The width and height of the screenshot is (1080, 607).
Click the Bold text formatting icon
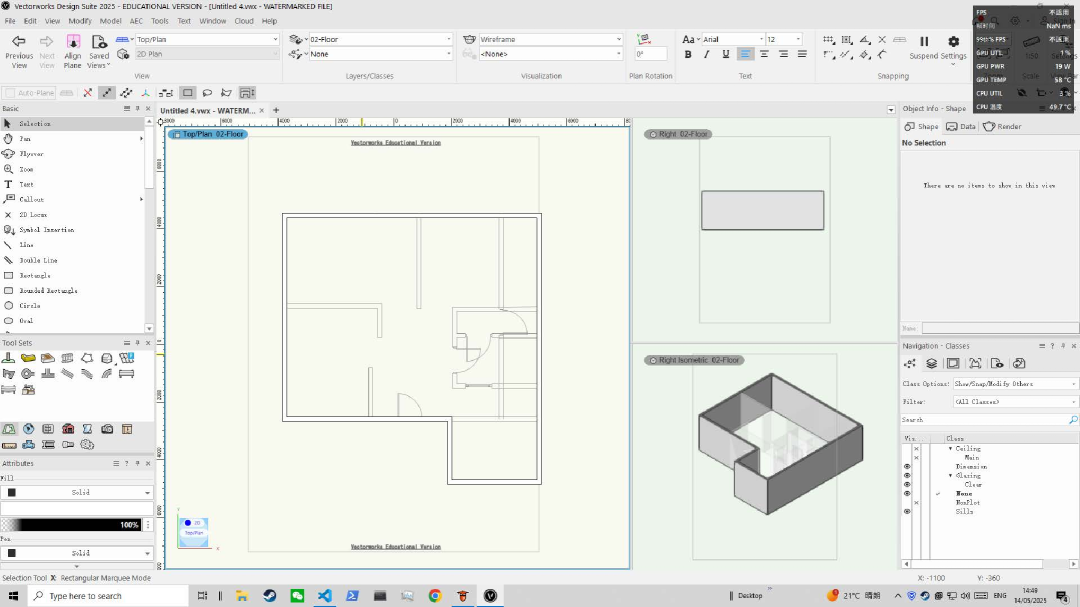tap(688, 54)
